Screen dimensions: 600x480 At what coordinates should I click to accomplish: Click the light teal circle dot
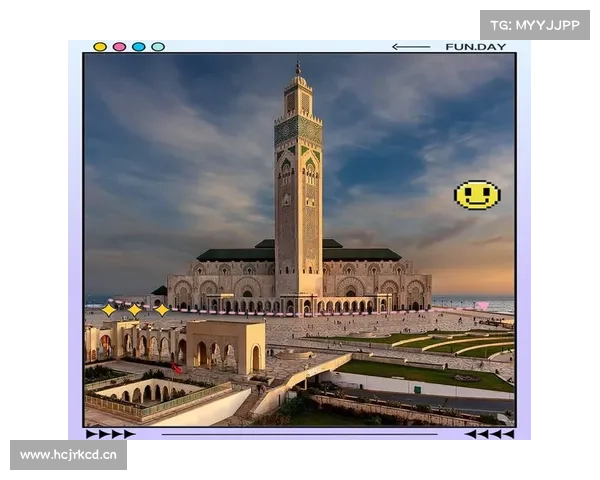pyautogui.click(x=158, y=47)
